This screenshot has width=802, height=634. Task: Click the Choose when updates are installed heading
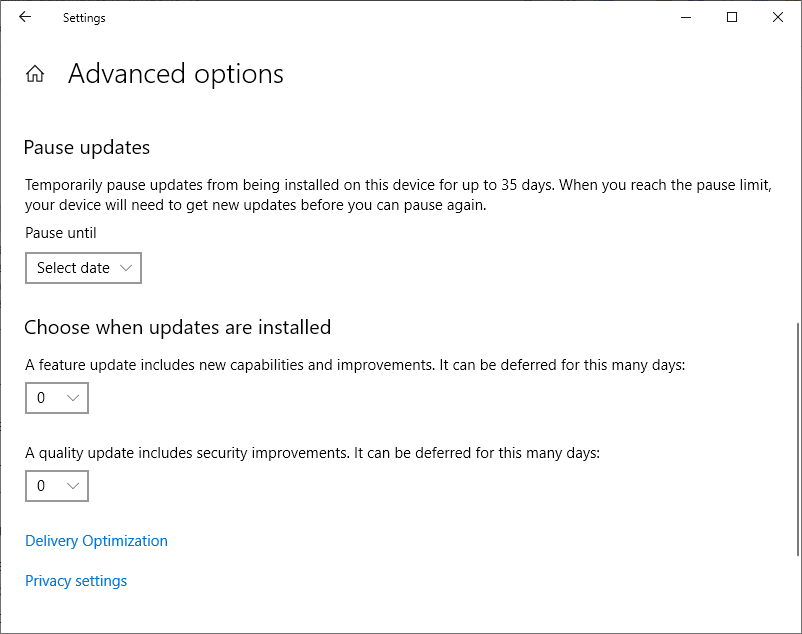[177, 328]
